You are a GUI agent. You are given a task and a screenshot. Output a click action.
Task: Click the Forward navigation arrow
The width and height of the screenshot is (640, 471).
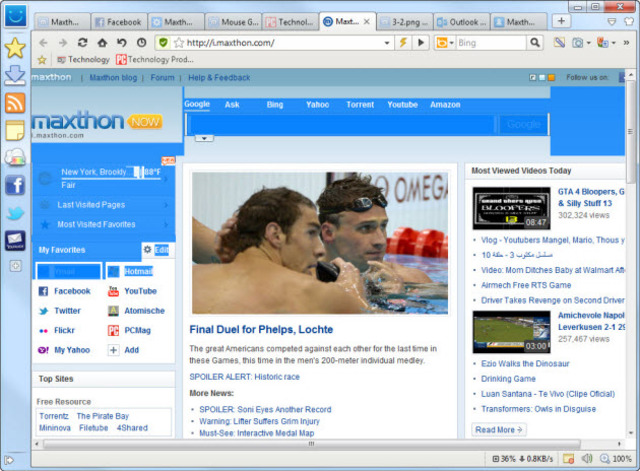tap(62, 42)
